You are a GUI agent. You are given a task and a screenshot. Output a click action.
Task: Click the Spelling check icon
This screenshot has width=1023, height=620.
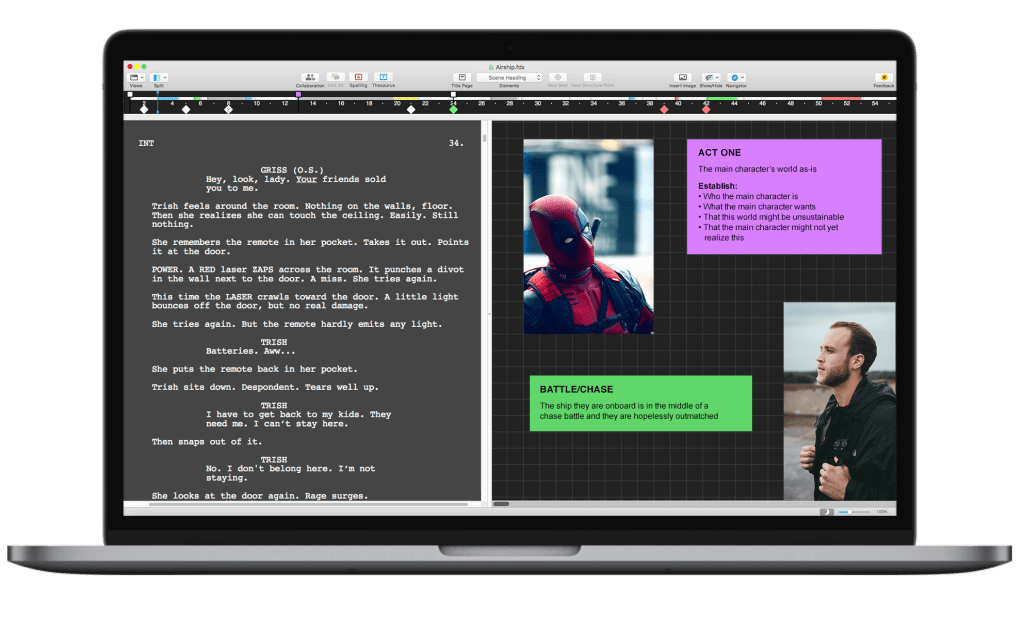tap(359, 77)
